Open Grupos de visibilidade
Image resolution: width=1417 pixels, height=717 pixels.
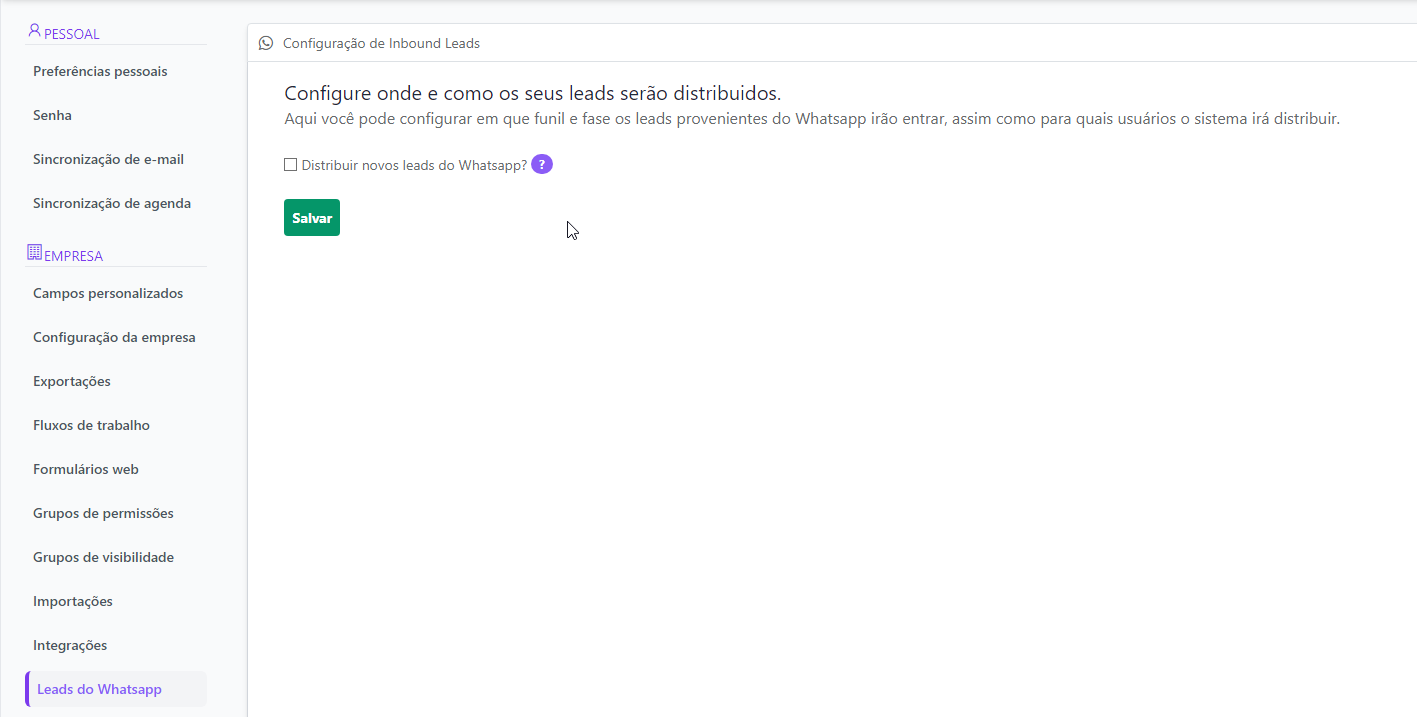click(x=103, y=558)
